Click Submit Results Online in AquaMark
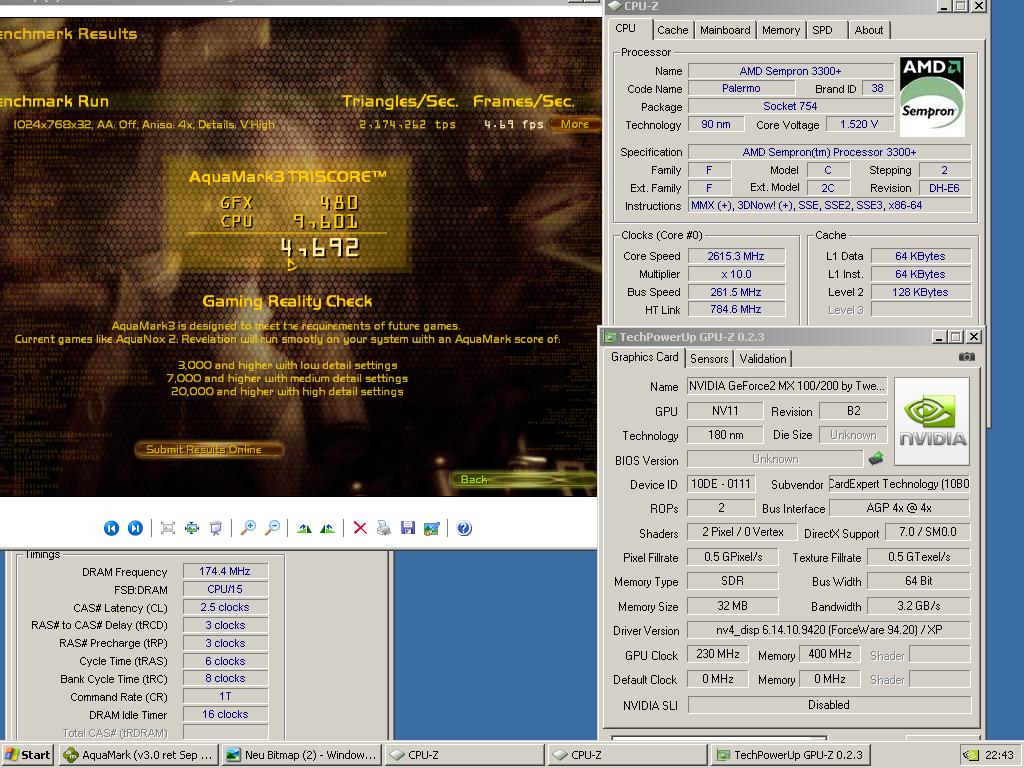 208,449
